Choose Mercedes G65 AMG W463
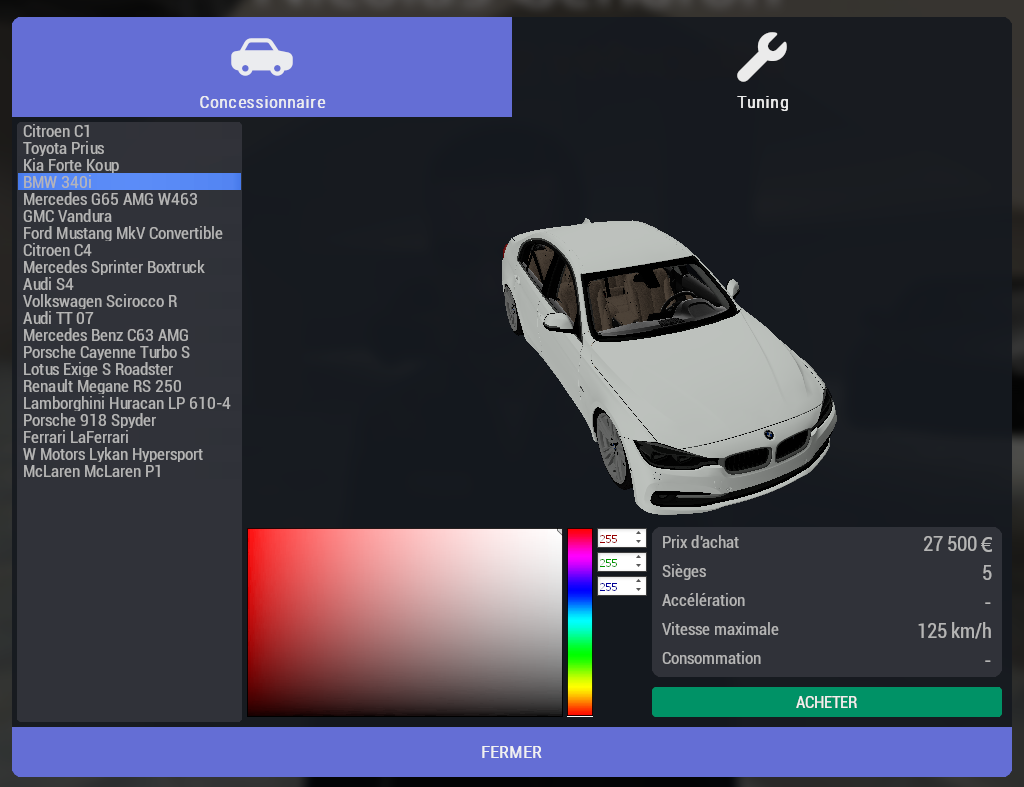The height and width of the screenshot is (787, 1024). pyautogui.click(x=129, y=199)
